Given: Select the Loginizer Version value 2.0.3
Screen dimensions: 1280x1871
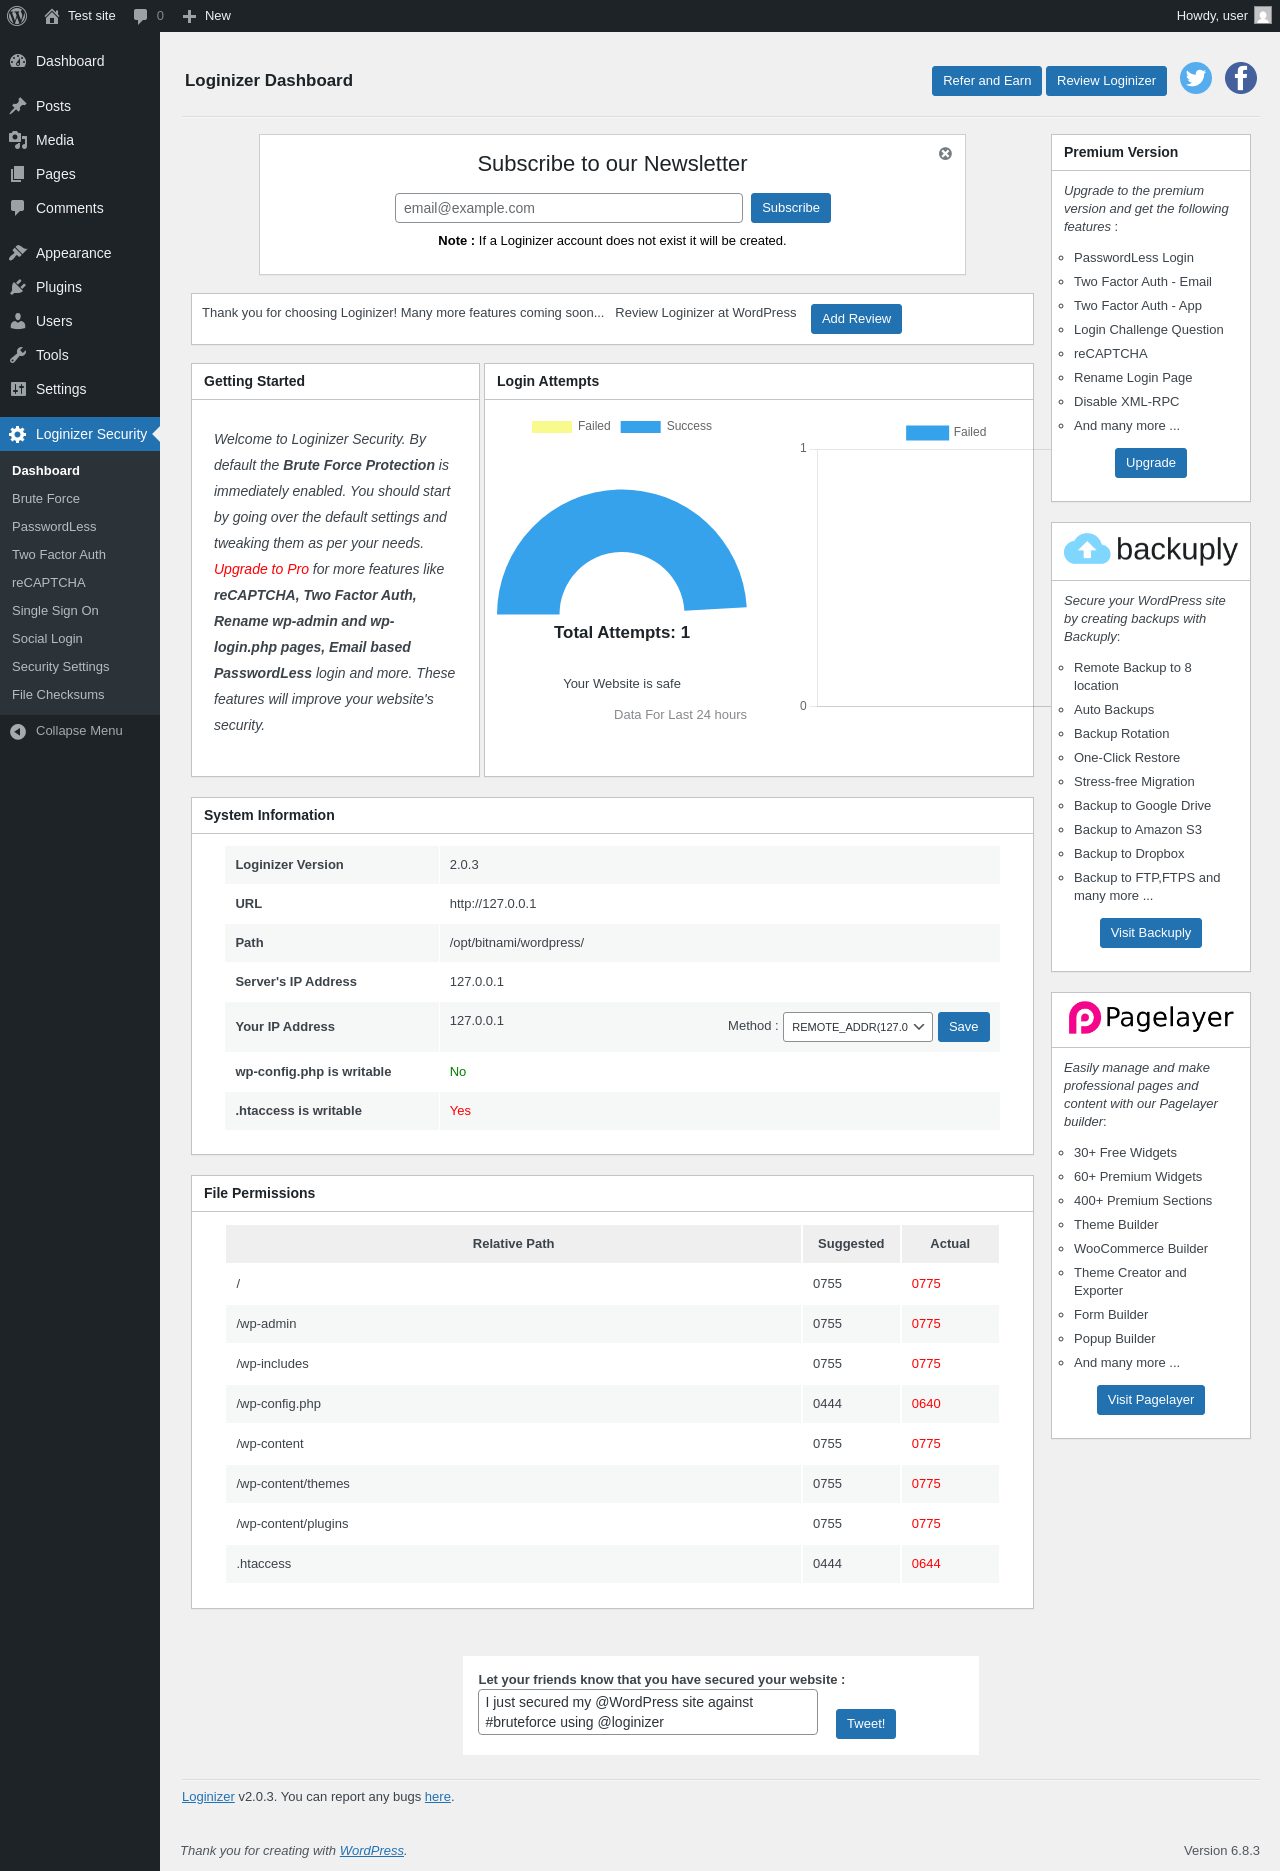Looking at the screenshot, I should pos(464,865).
